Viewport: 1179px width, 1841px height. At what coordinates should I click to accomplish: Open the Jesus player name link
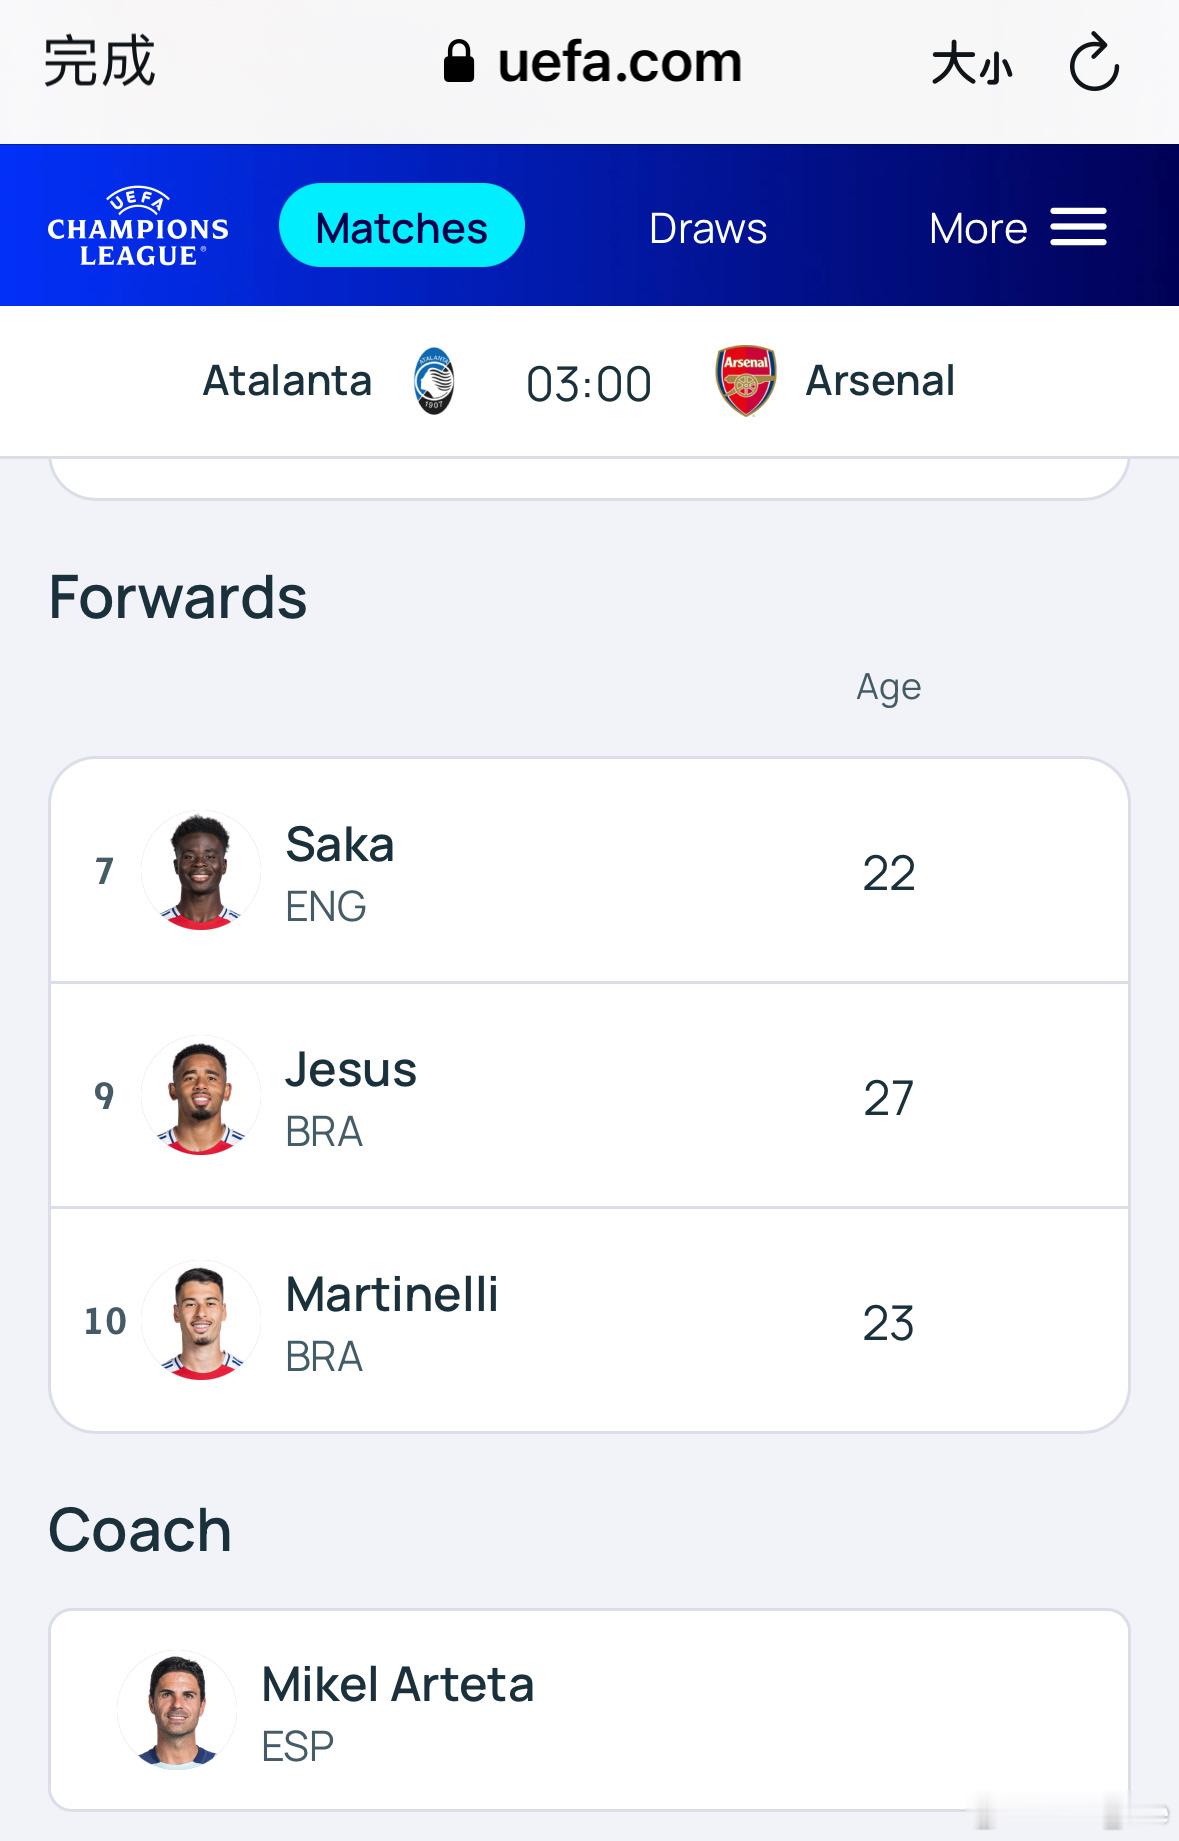351,1069
